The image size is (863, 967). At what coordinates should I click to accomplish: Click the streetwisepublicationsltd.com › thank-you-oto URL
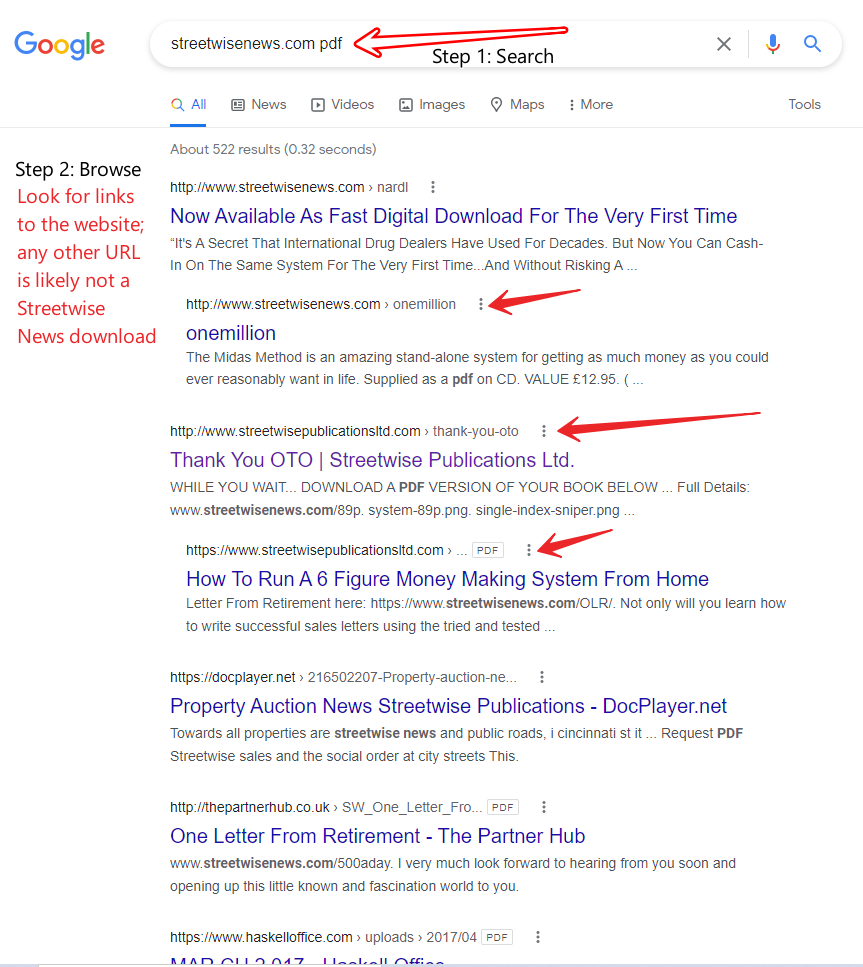pyautogui.click(x=344, y=431)
